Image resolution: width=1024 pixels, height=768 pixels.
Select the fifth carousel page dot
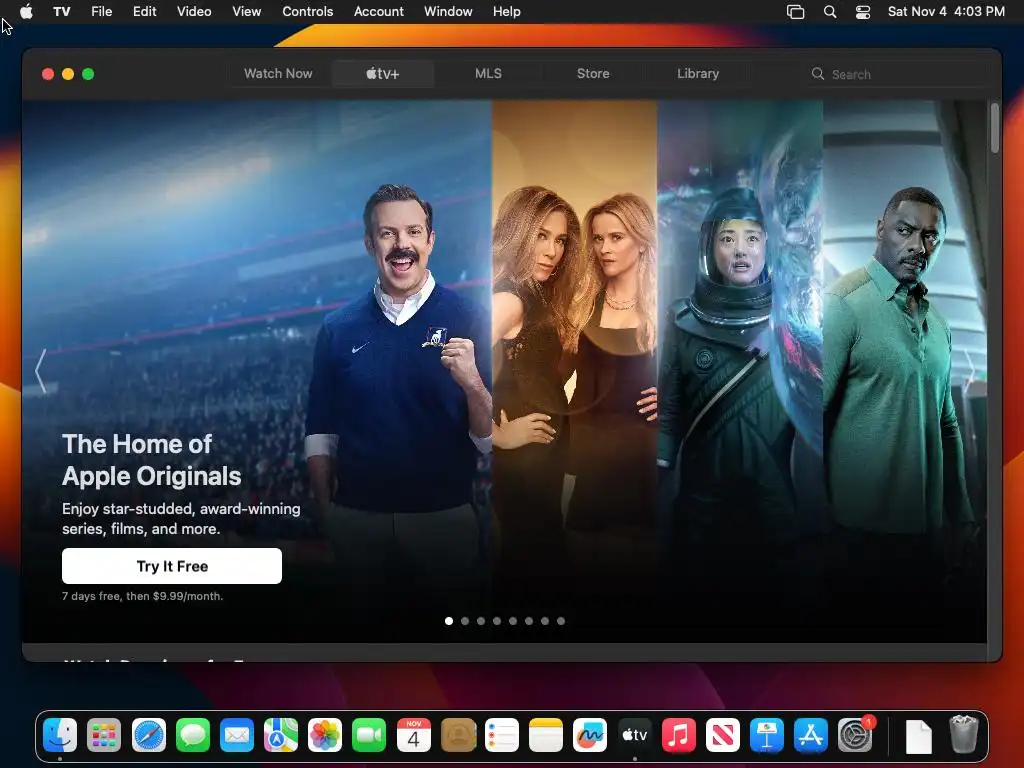tap(513, 621)
